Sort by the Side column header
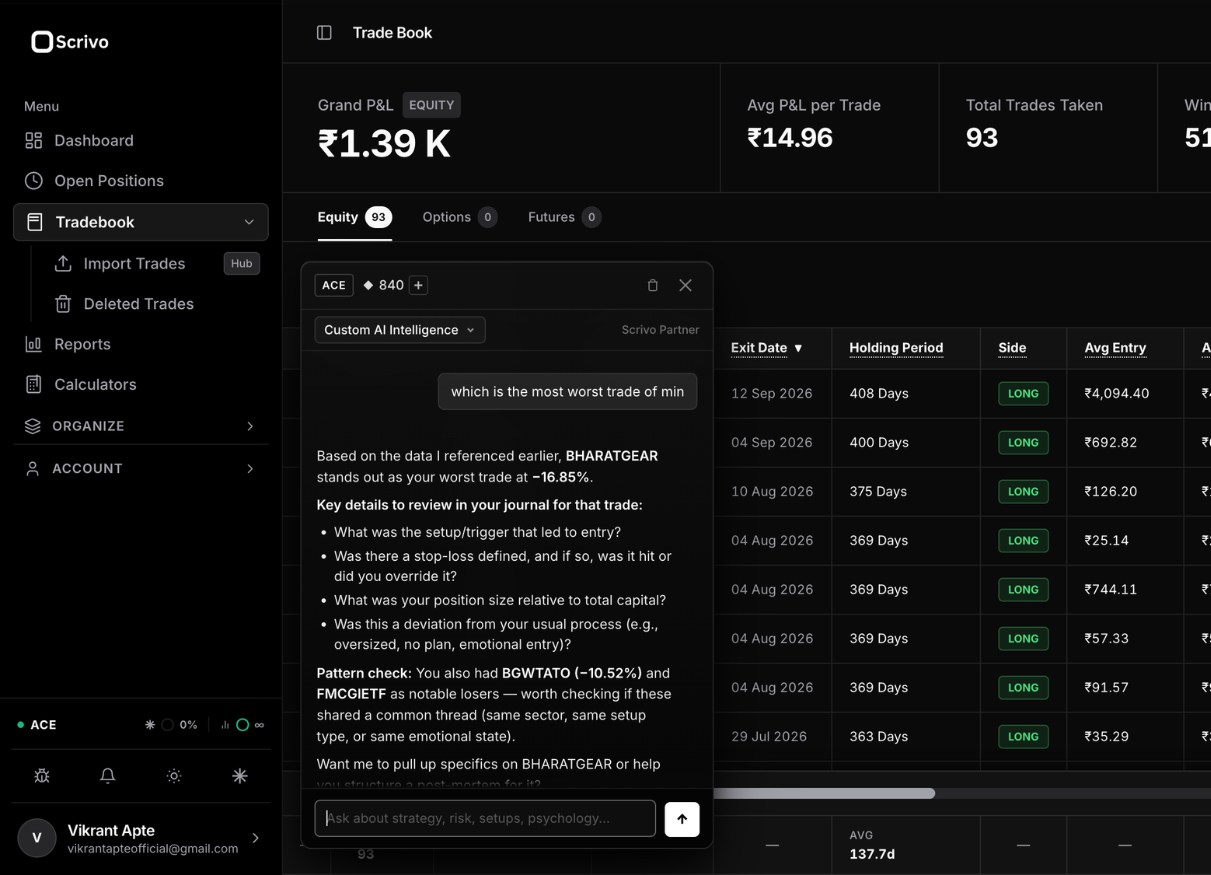This screenshot has height=875, width=1211. tap(1012, 348)
